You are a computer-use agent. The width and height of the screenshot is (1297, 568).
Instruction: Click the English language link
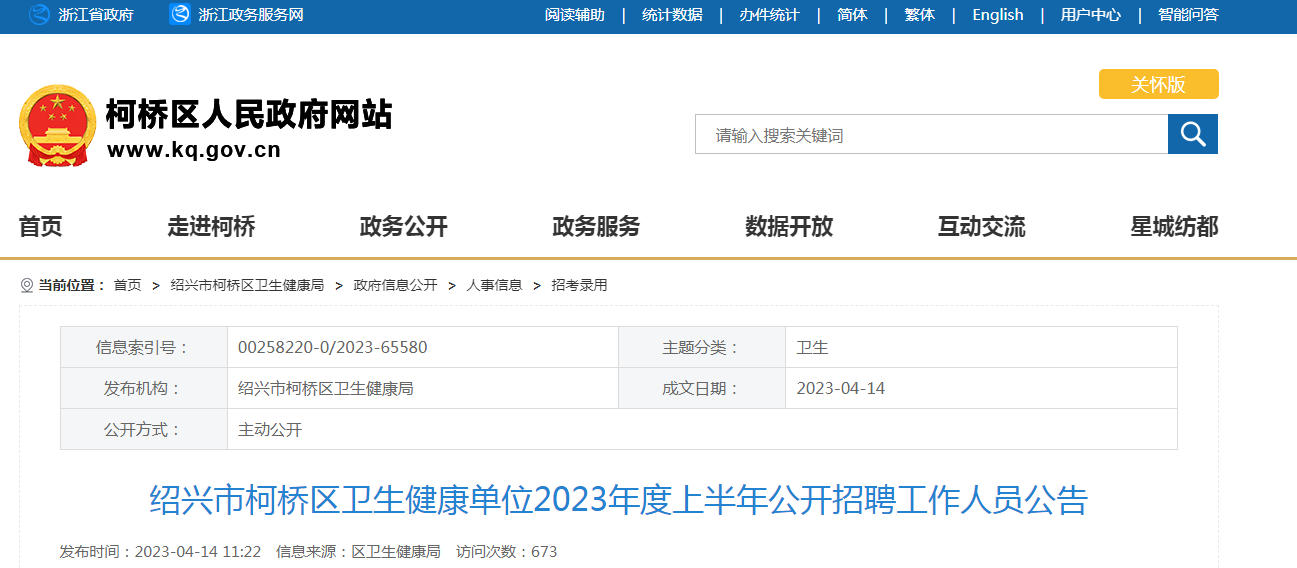tap(997, 15)
